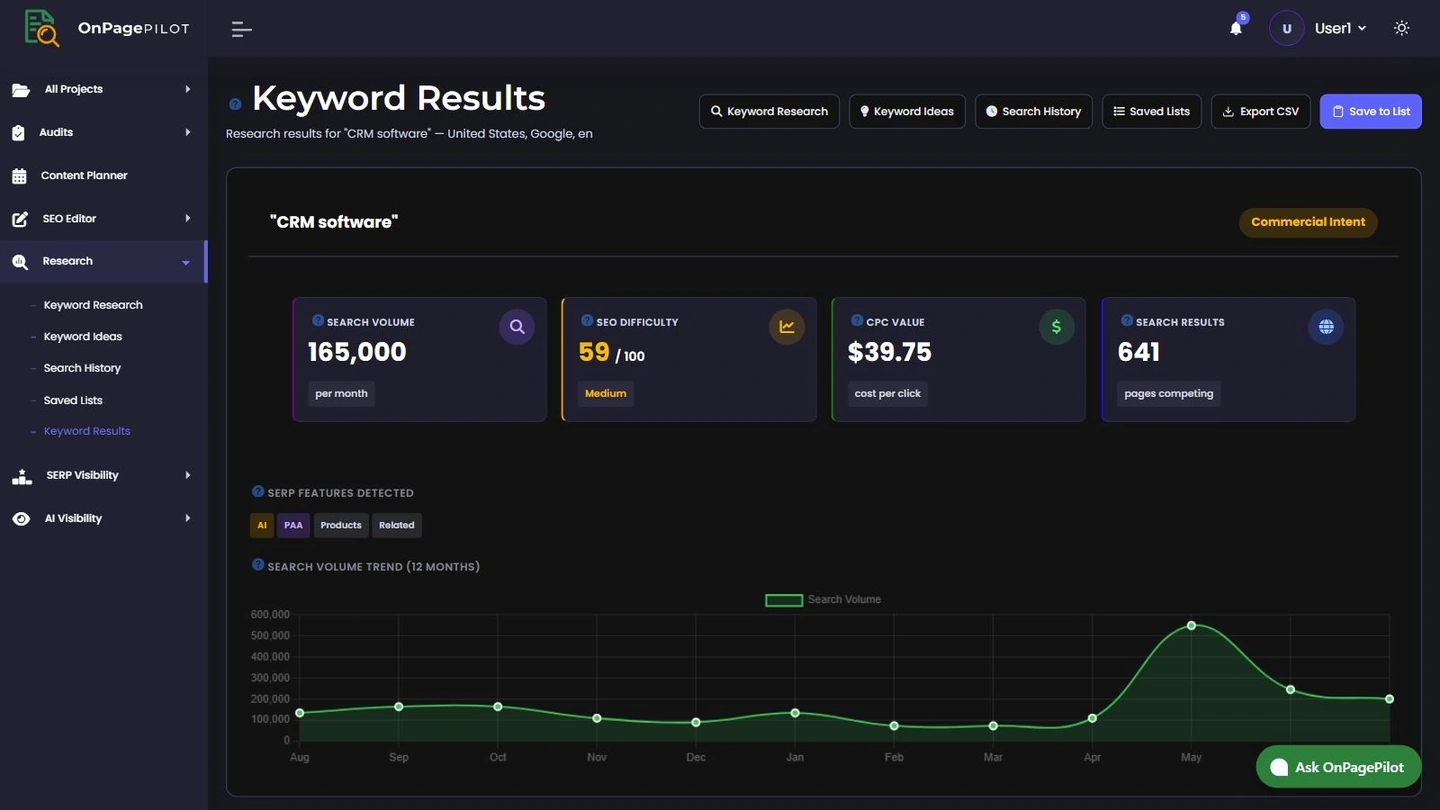Click the chart icon in SEO Difficulty card
Viewport: 1440px width, 810px height.
pos(787,327)
